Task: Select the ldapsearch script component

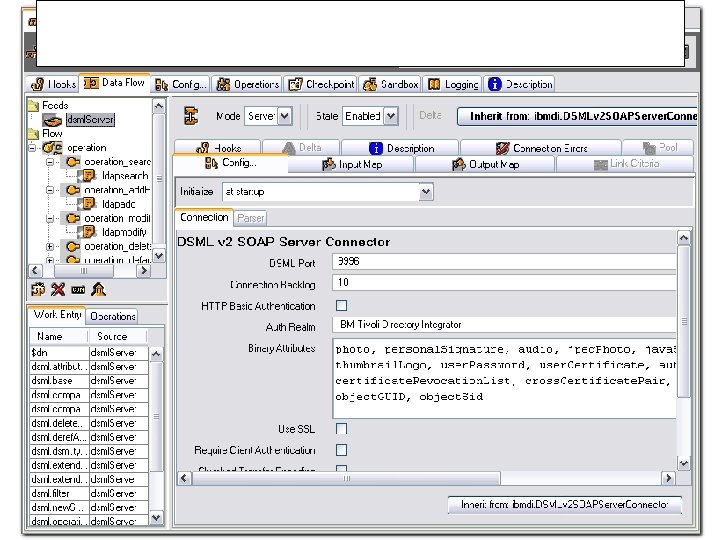Action: coord(125,176)
